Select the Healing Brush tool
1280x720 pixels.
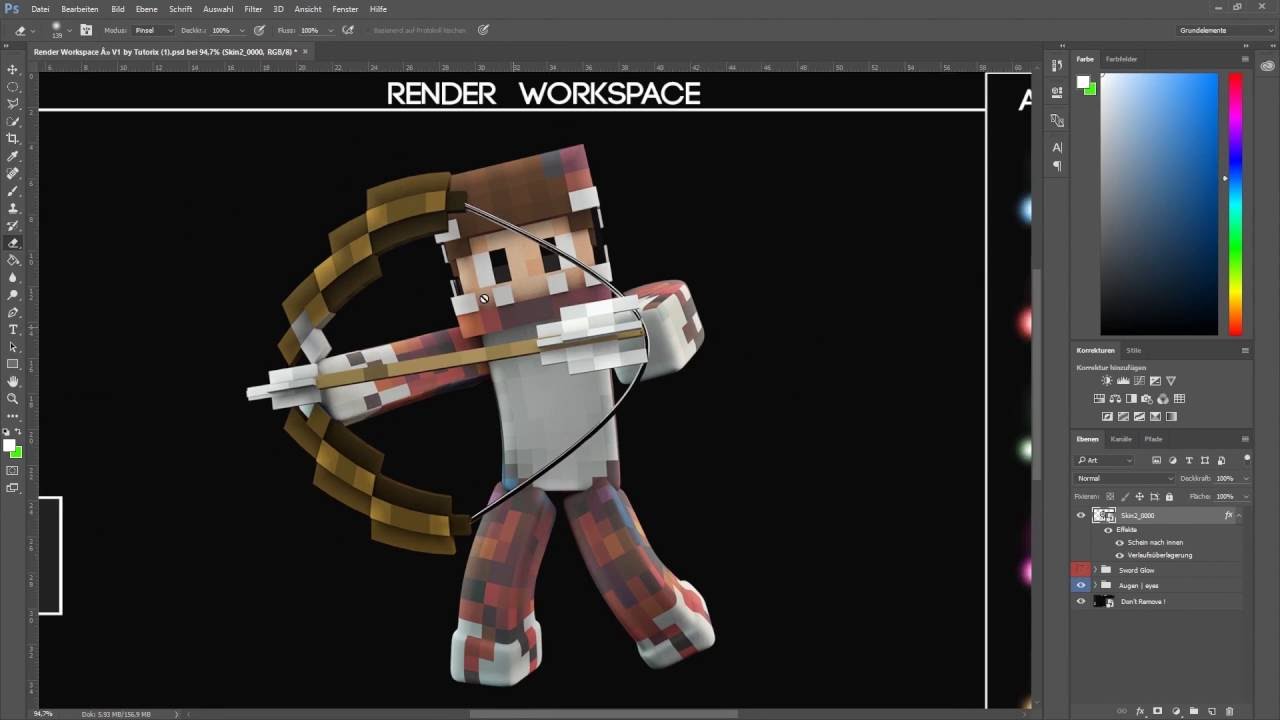pyautogui.click(x=13, y=173)
